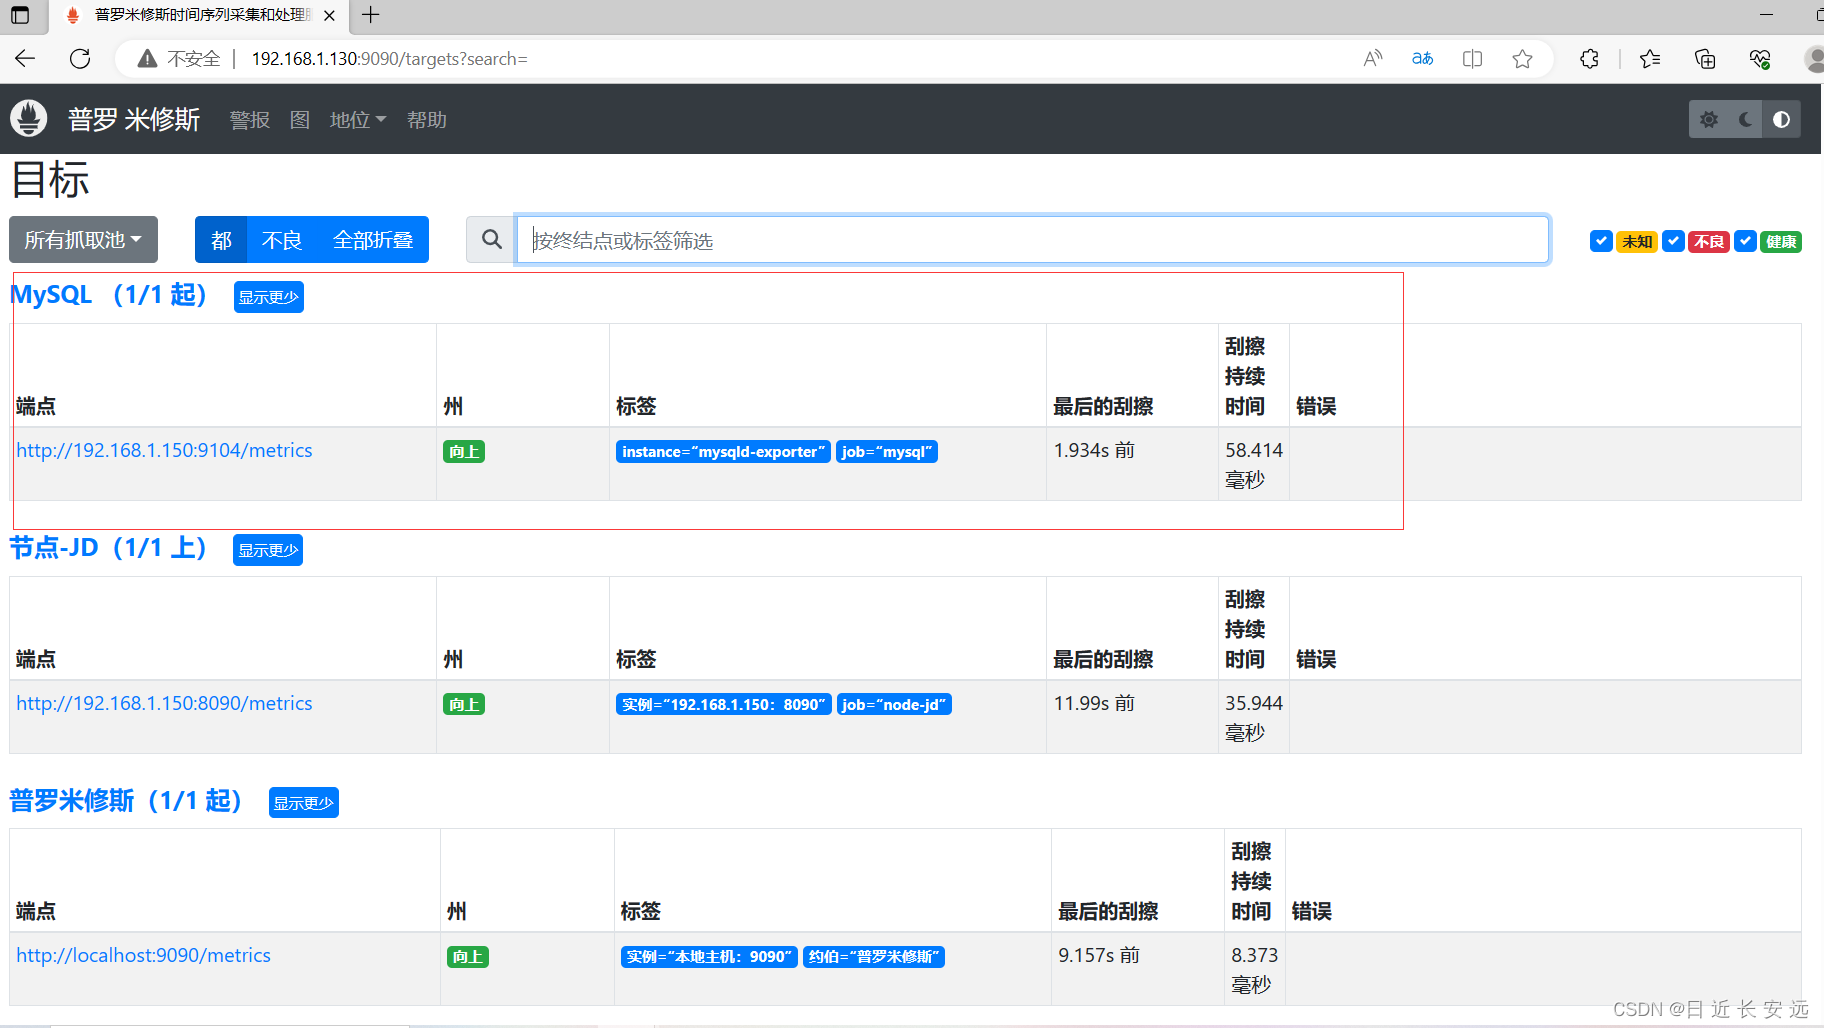Viewport: 1824px width, 1028px height.
Task: Click the 实例="本地主机: 9090" label badge
Action: pos(709,957)
